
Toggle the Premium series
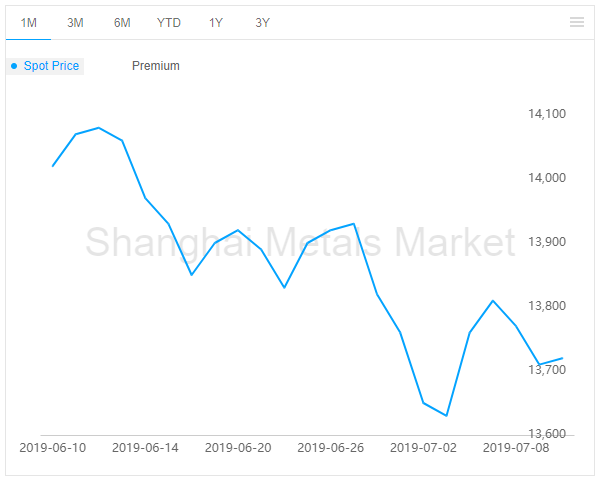156,66
